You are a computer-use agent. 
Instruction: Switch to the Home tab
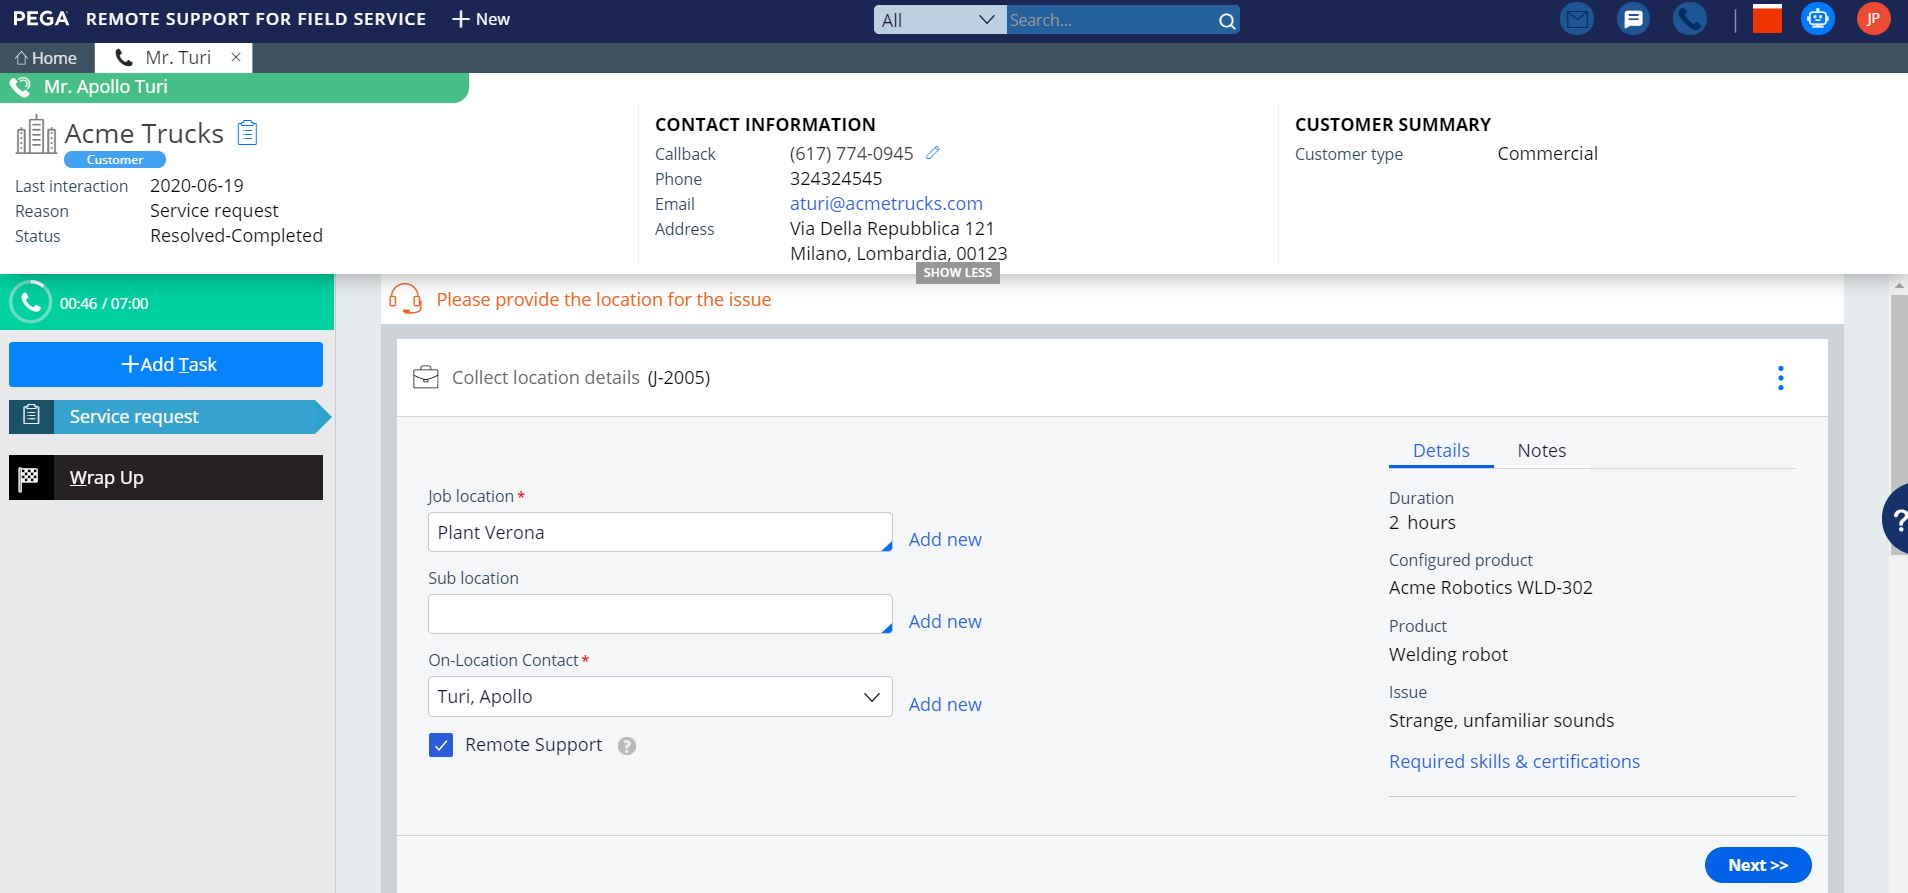click(46, 58)
